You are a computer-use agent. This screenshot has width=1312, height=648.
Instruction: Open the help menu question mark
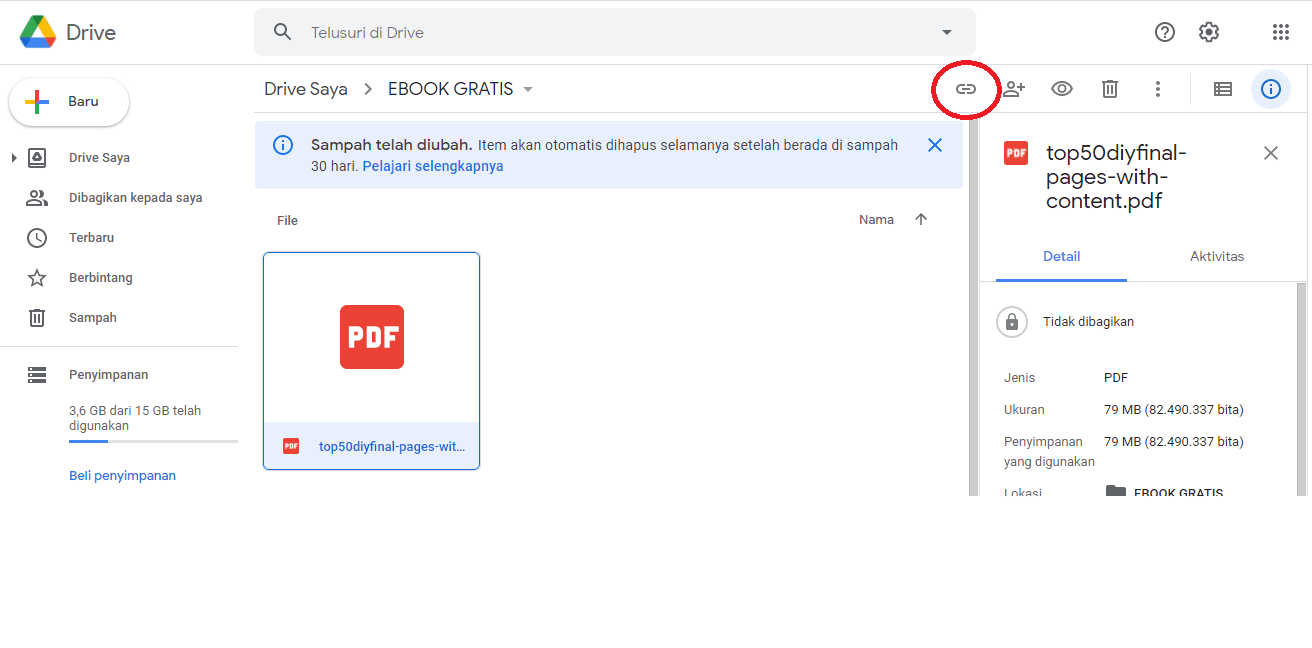(x=1165, y=31)
